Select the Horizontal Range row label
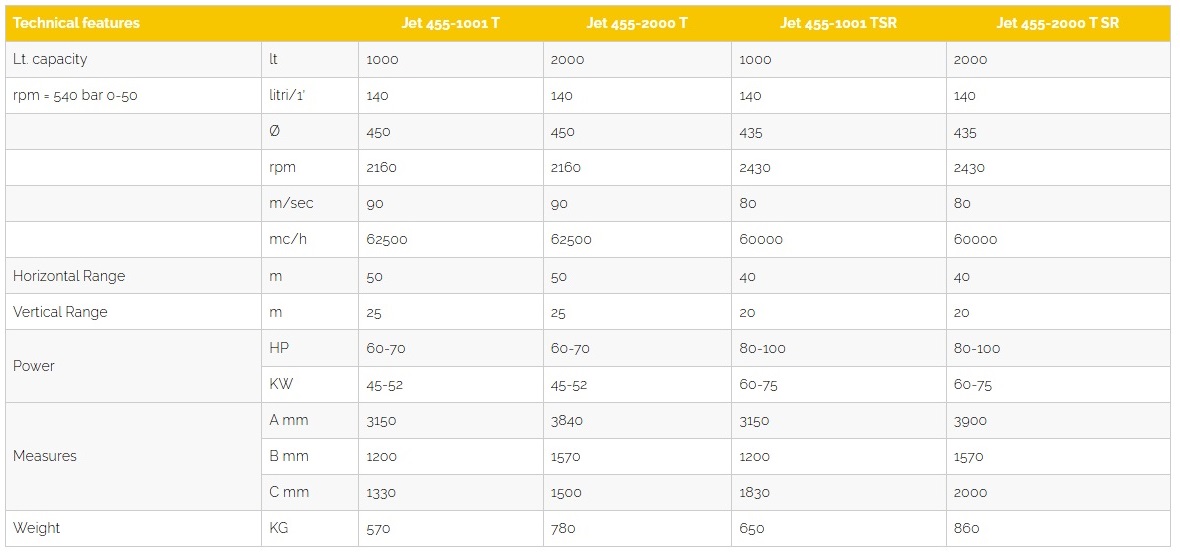 click(69, 276)
